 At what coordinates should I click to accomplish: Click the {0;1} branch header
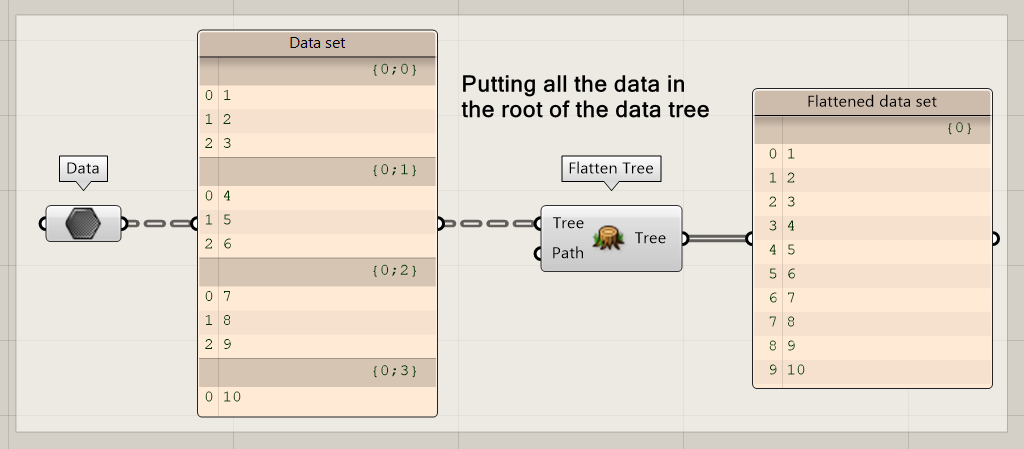(317, 172)
